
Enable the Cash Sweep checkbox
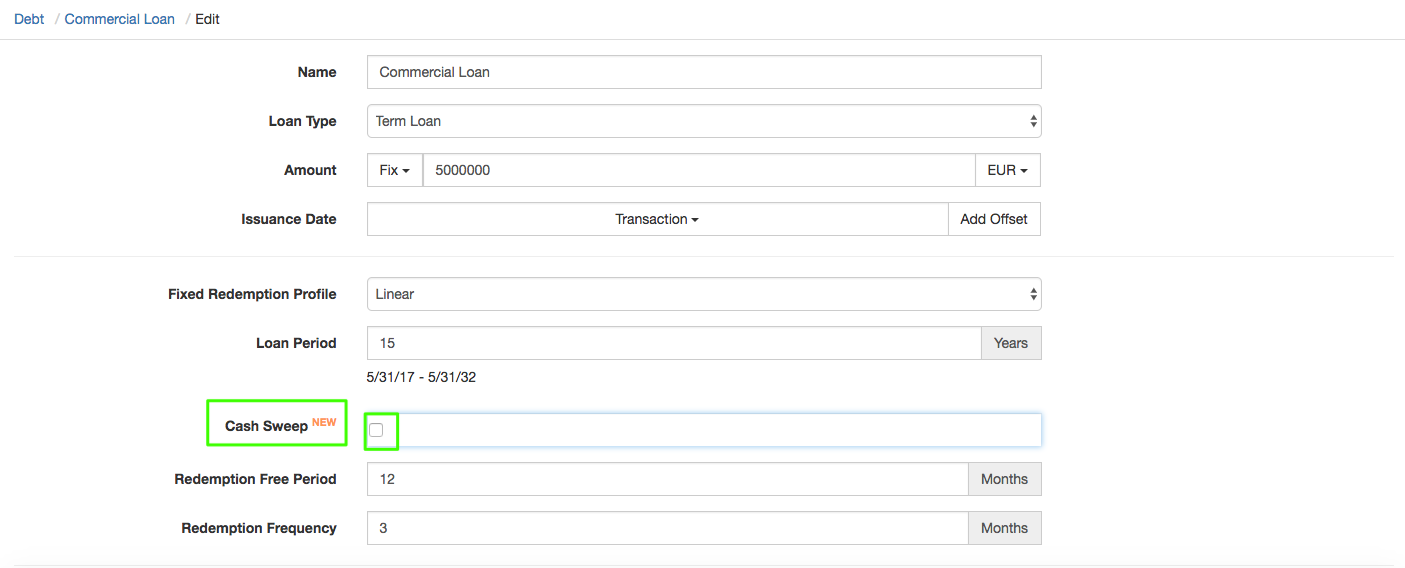pos(376,430)
